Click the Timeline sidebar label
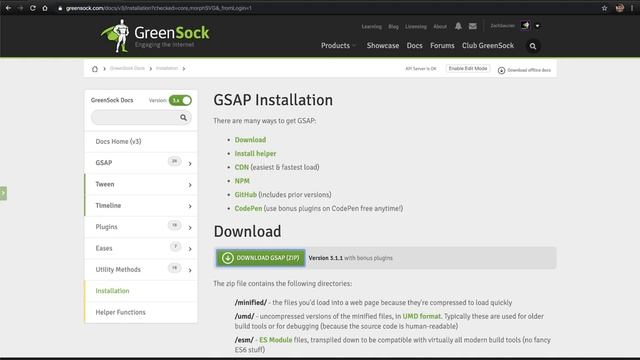This screenshot has width=640, height=360. [x=108, y=206]
